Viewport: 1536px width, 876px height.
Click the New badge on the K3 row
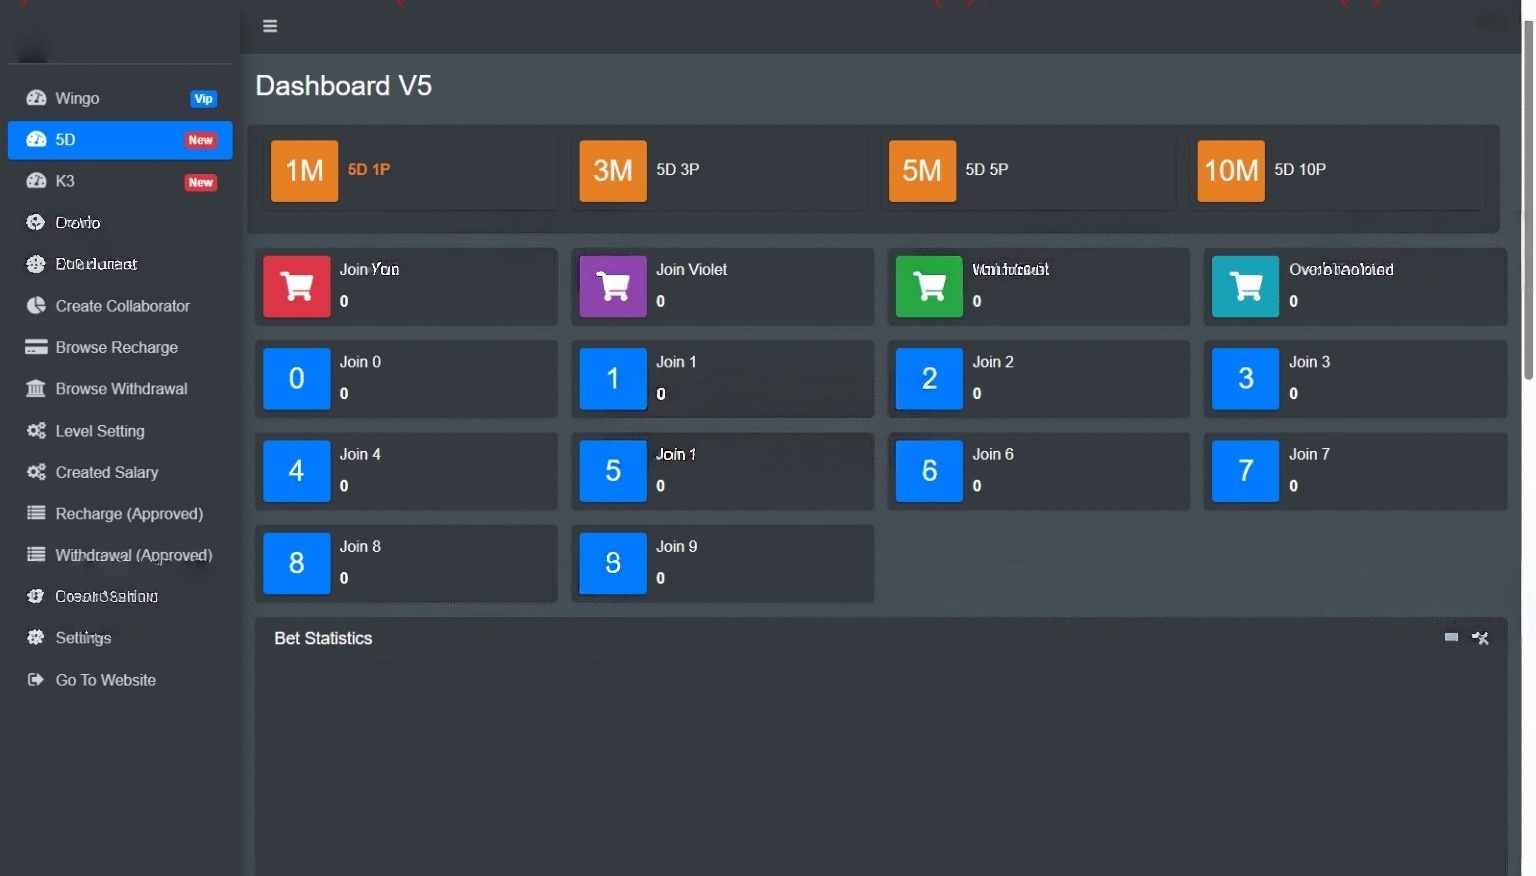(201, 182)
